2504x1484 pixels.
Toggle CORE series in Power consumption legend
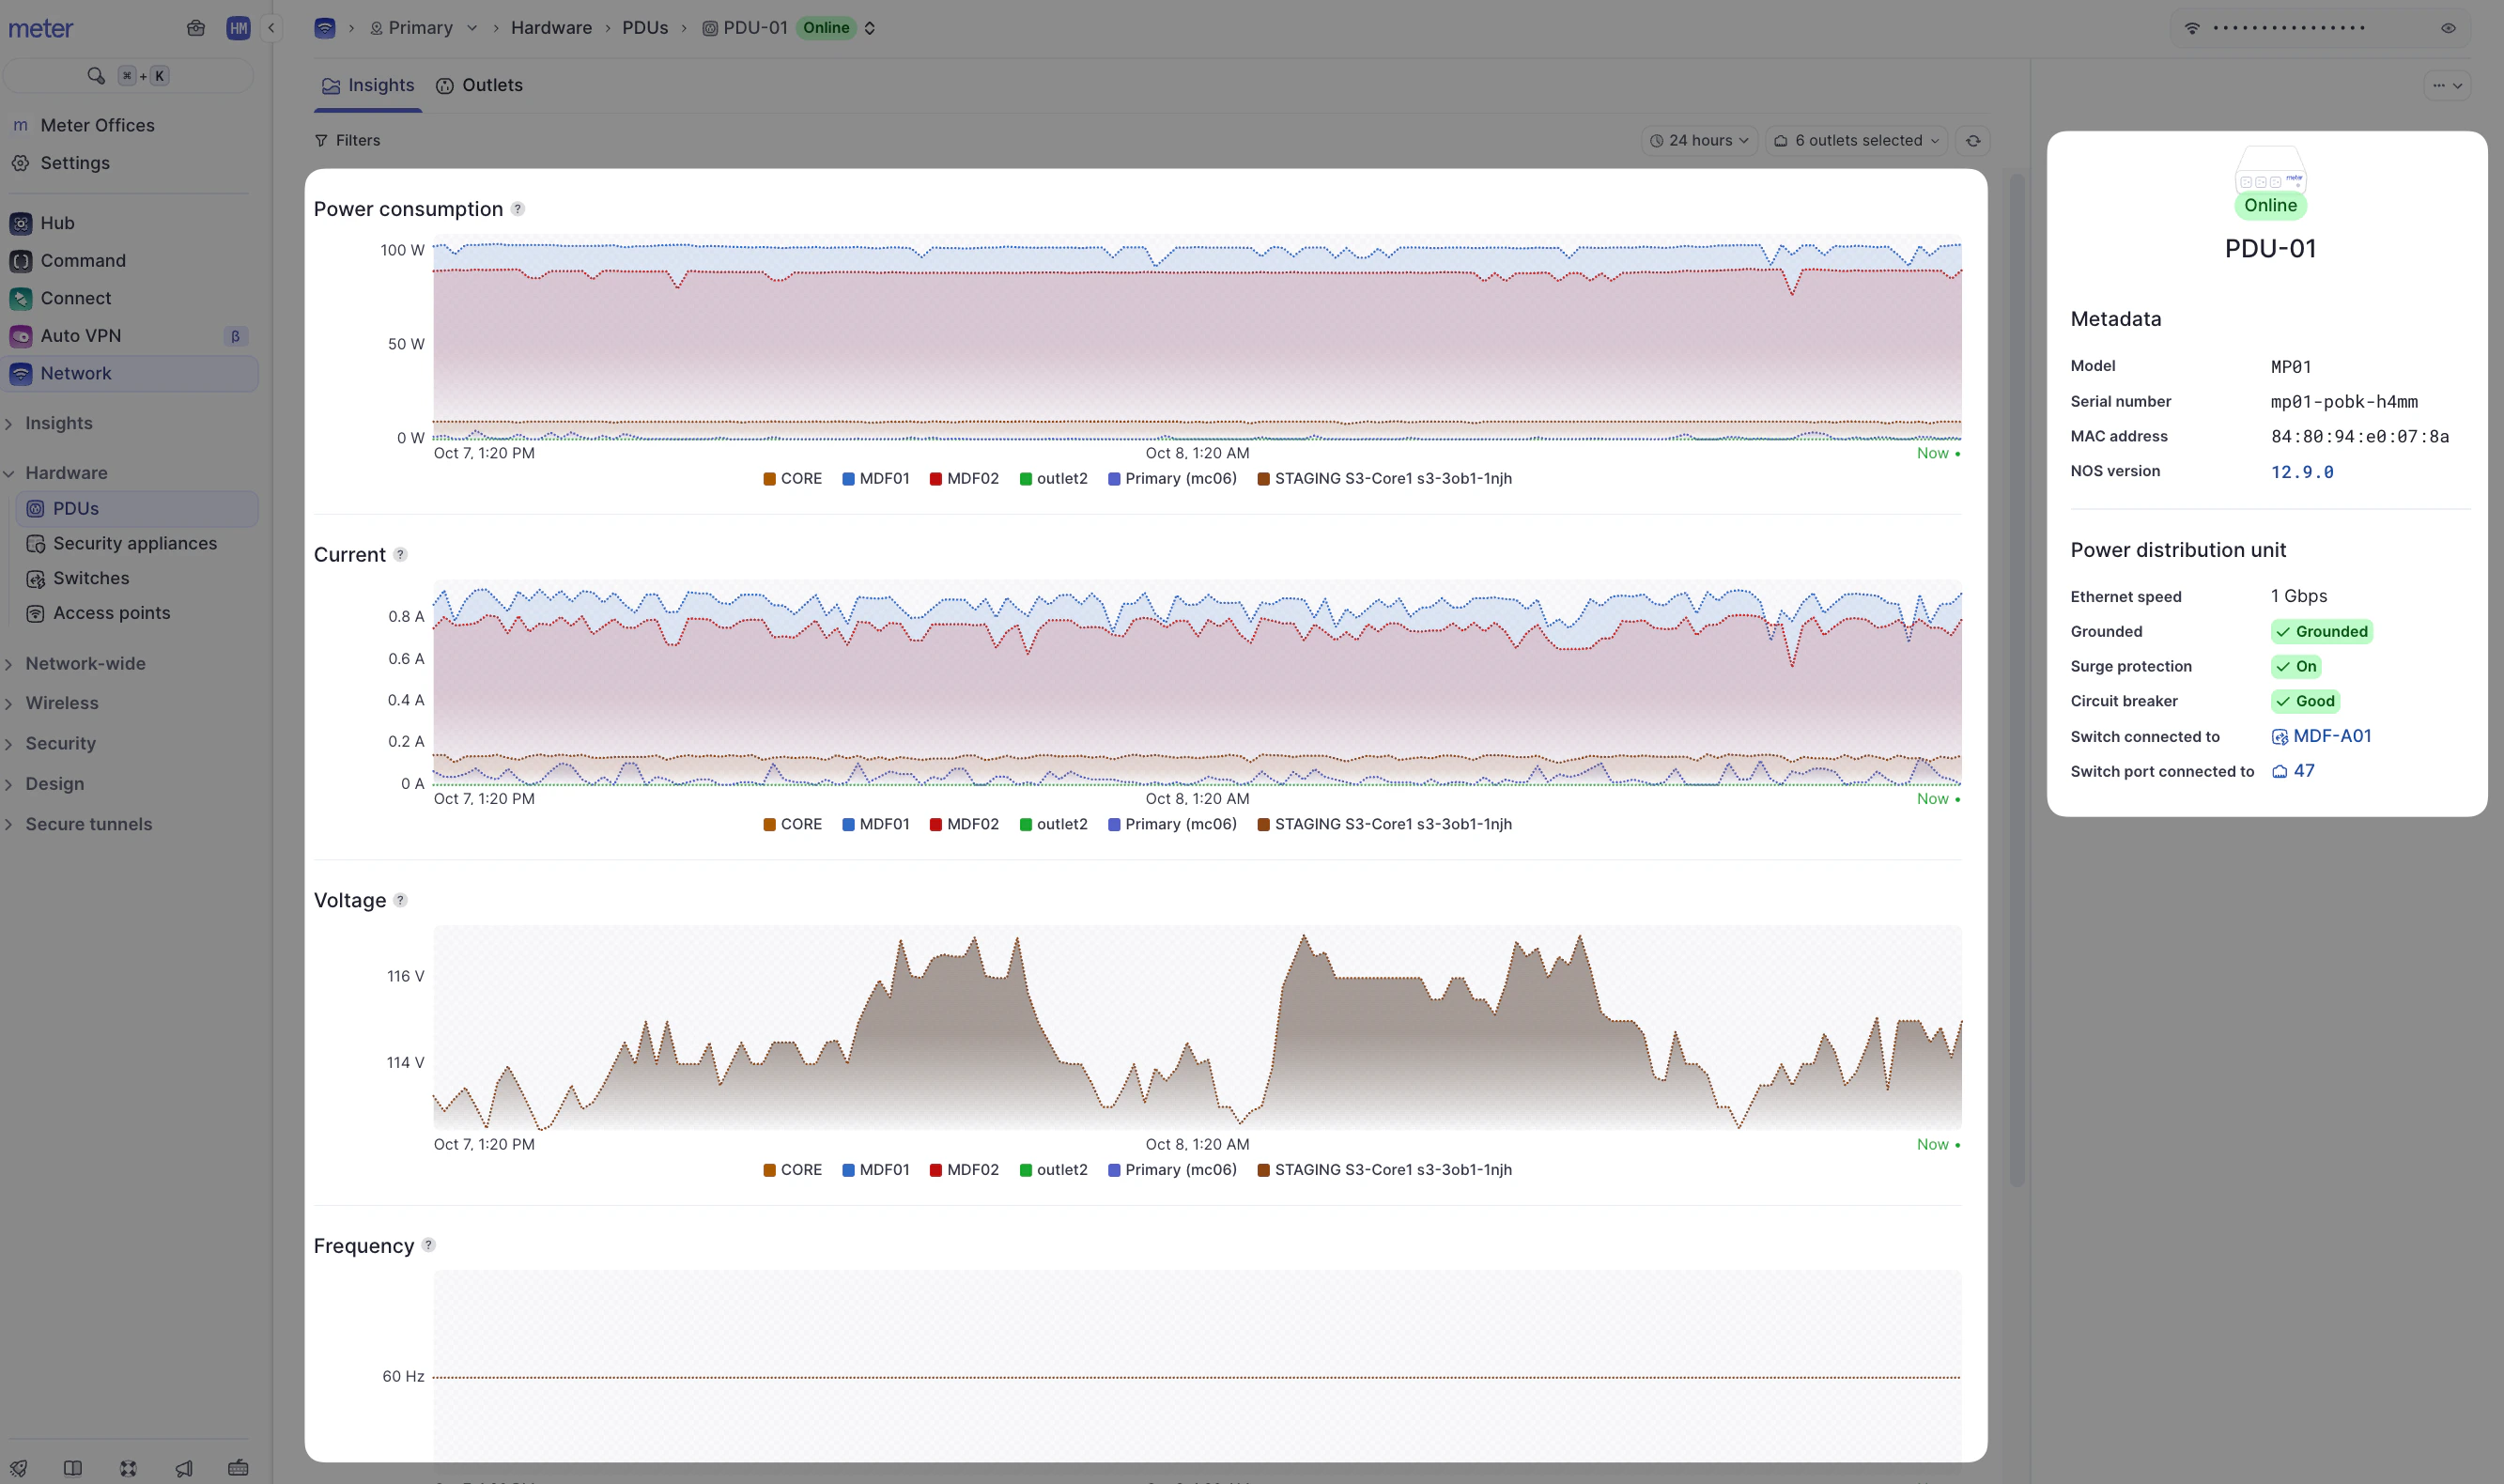792,478
